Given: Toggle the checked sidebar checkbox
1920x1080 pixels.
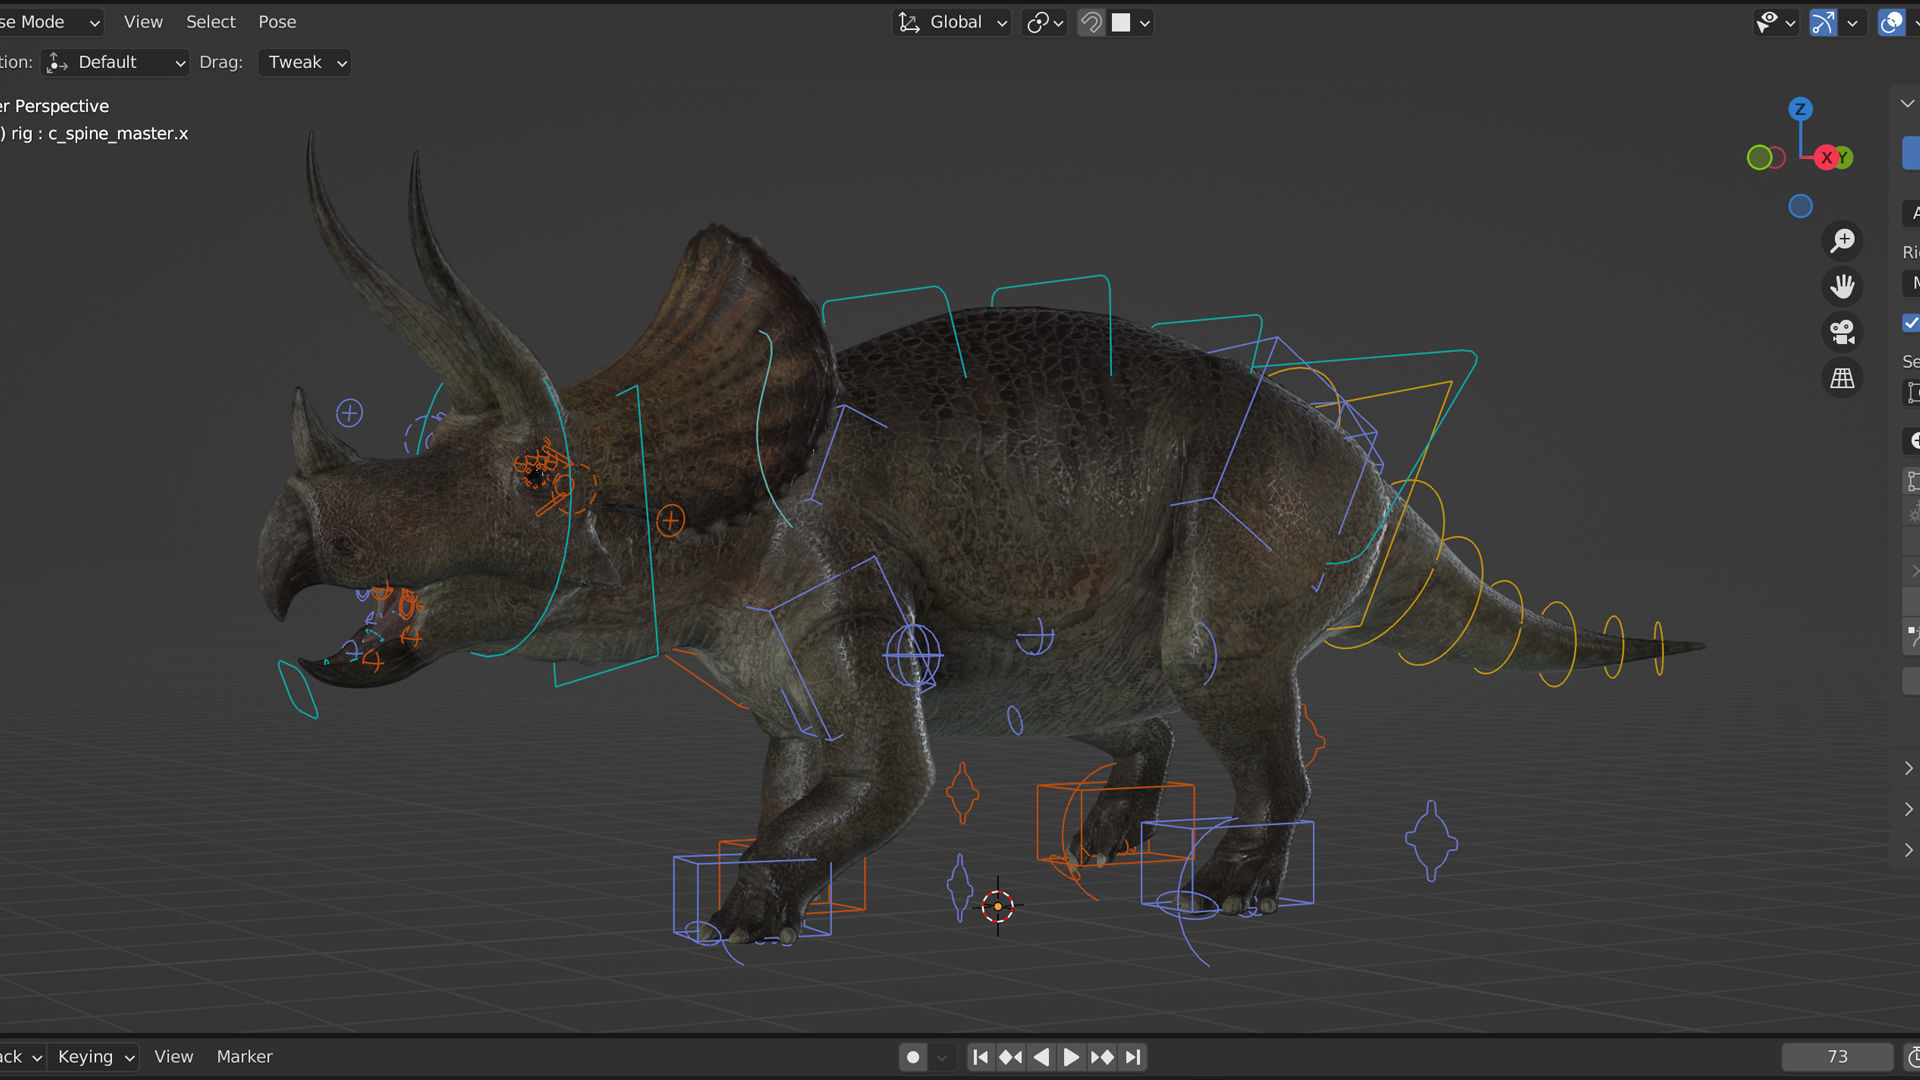Looking at the screenshot, I should pyautogui.click(x=1911, y=322).
